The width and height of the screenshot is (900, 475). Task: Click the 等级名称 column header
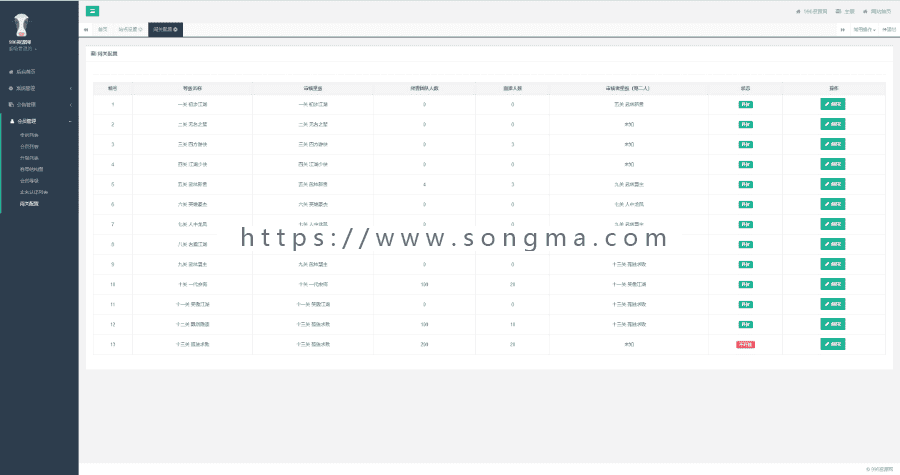point(192,88)
